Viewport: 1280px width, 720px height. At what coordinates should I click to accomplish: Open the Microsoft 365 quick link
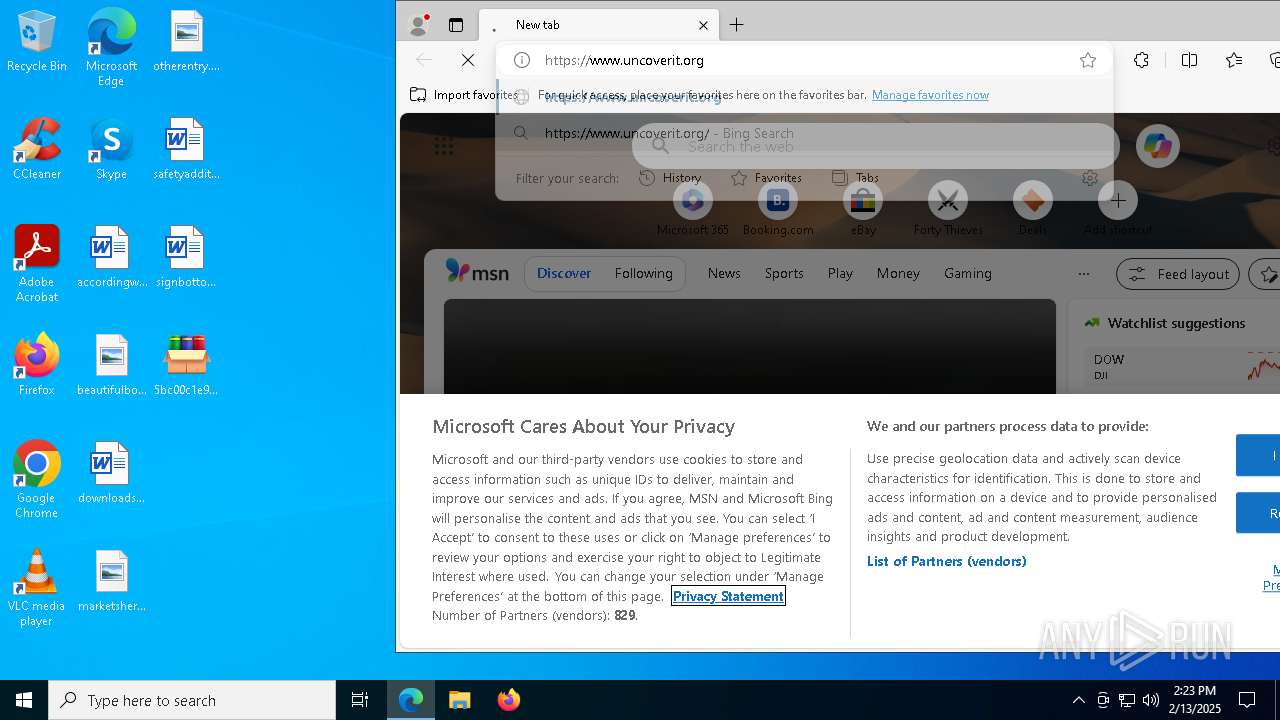pyautogui.click(x=692, y=209)
